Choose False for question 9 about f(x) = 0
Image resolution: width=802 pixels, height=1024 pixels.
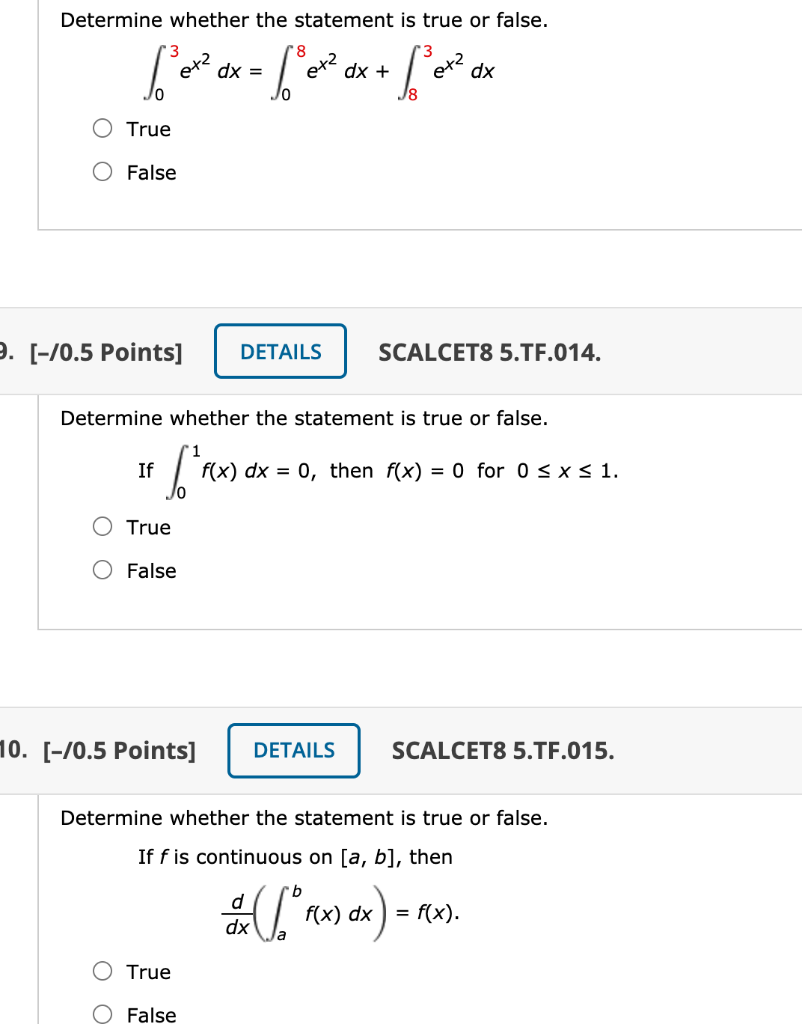[103, 570]
